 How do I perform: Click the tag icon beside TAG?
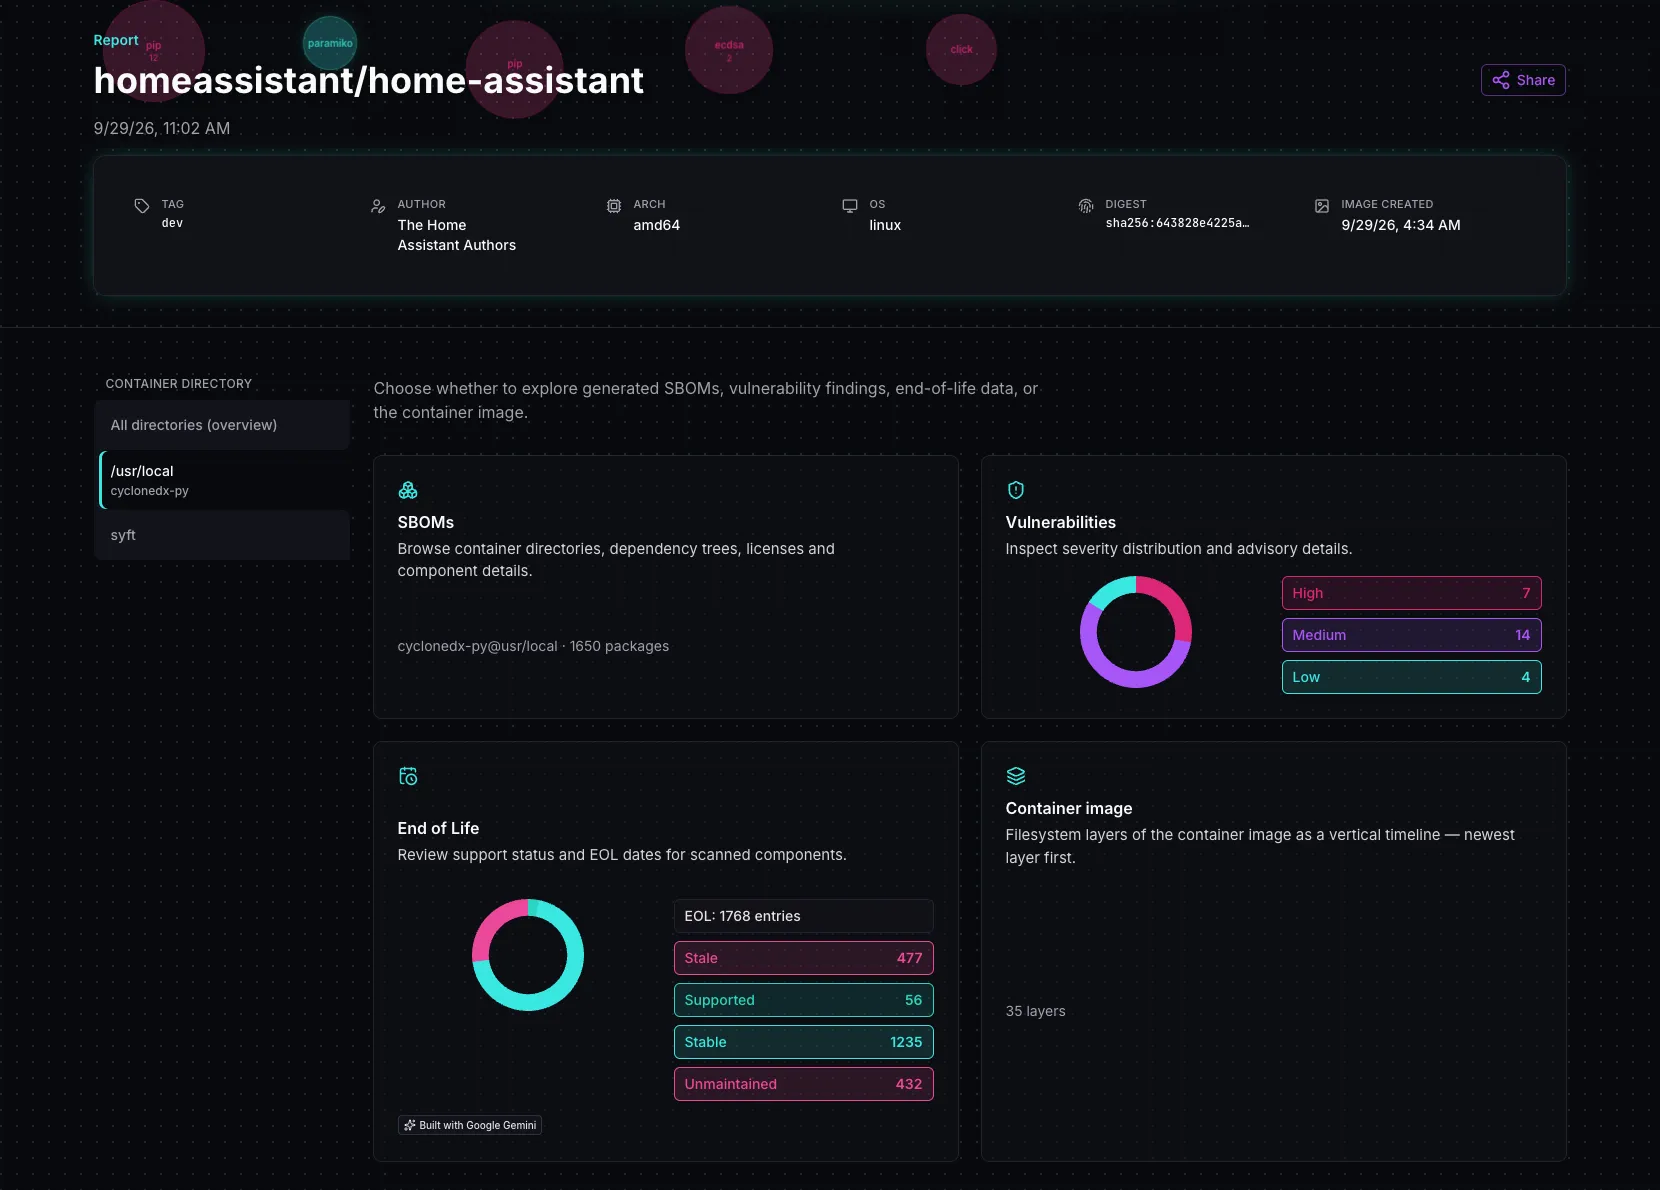(142, 206)
